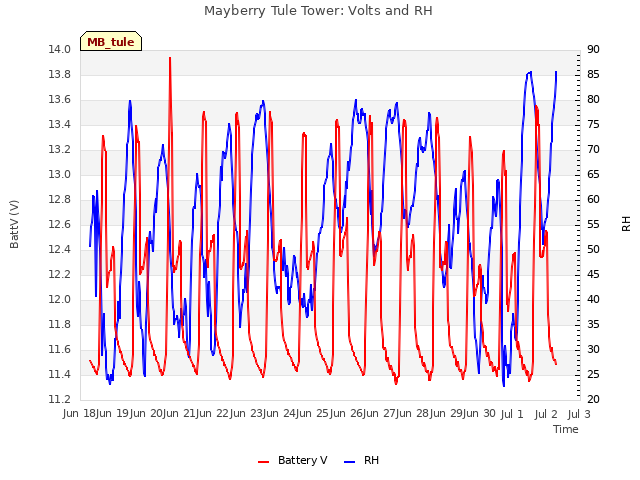
Task: Click the 11.6 voltage axis value
Action: pos(60,349)
